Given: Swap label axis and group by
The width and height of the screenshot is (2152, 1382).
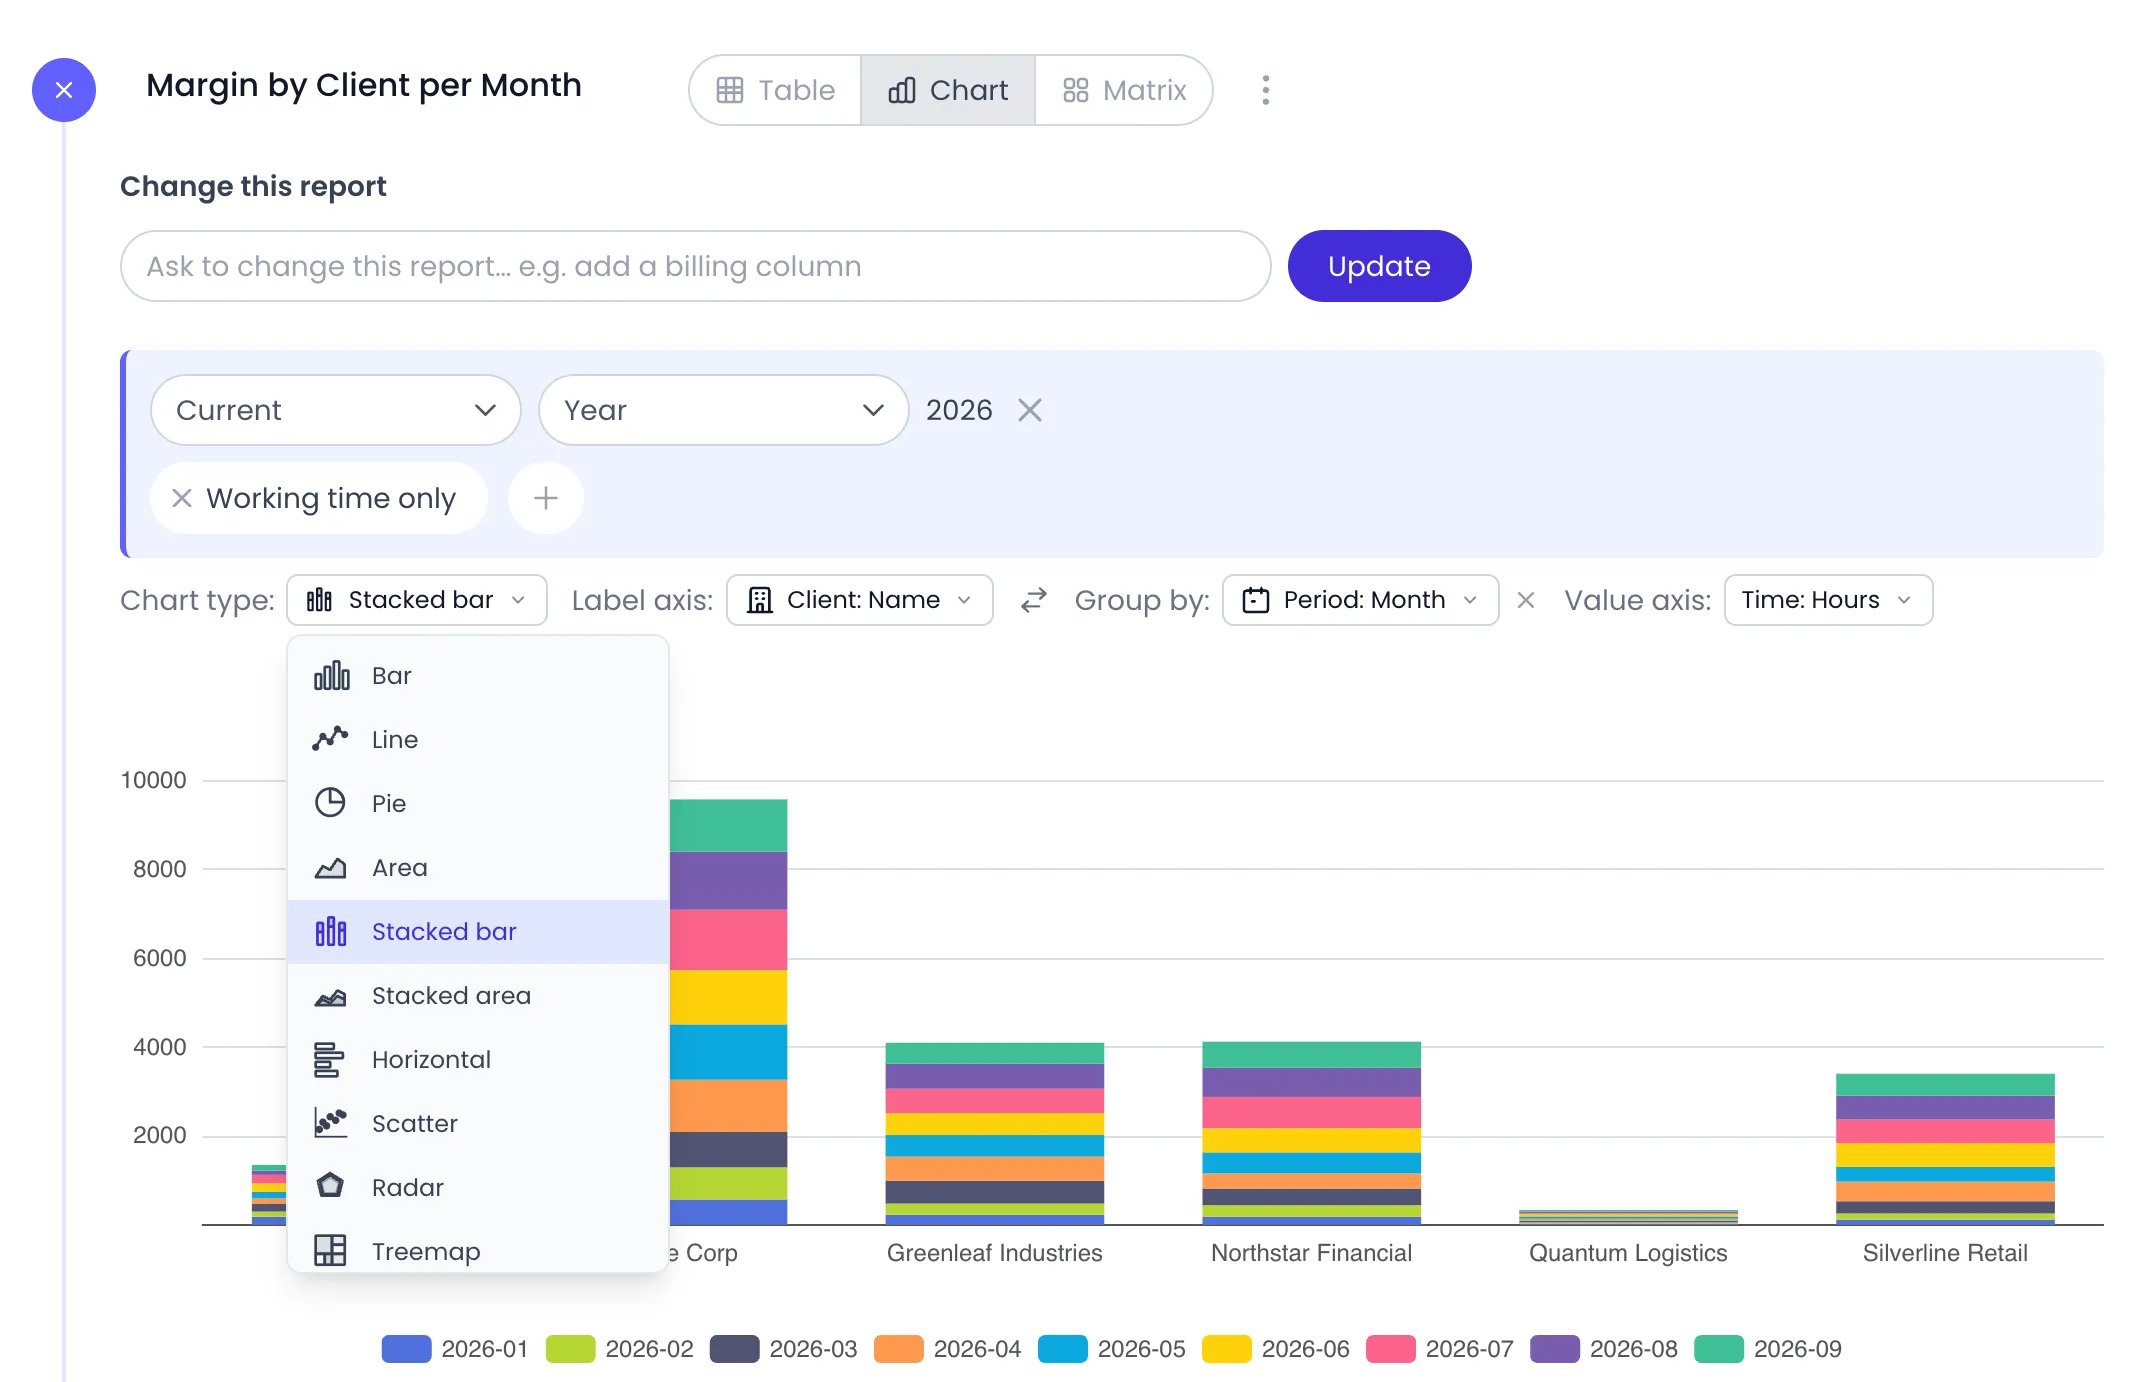Looking at the screenshot, I should coord(1034,600).
